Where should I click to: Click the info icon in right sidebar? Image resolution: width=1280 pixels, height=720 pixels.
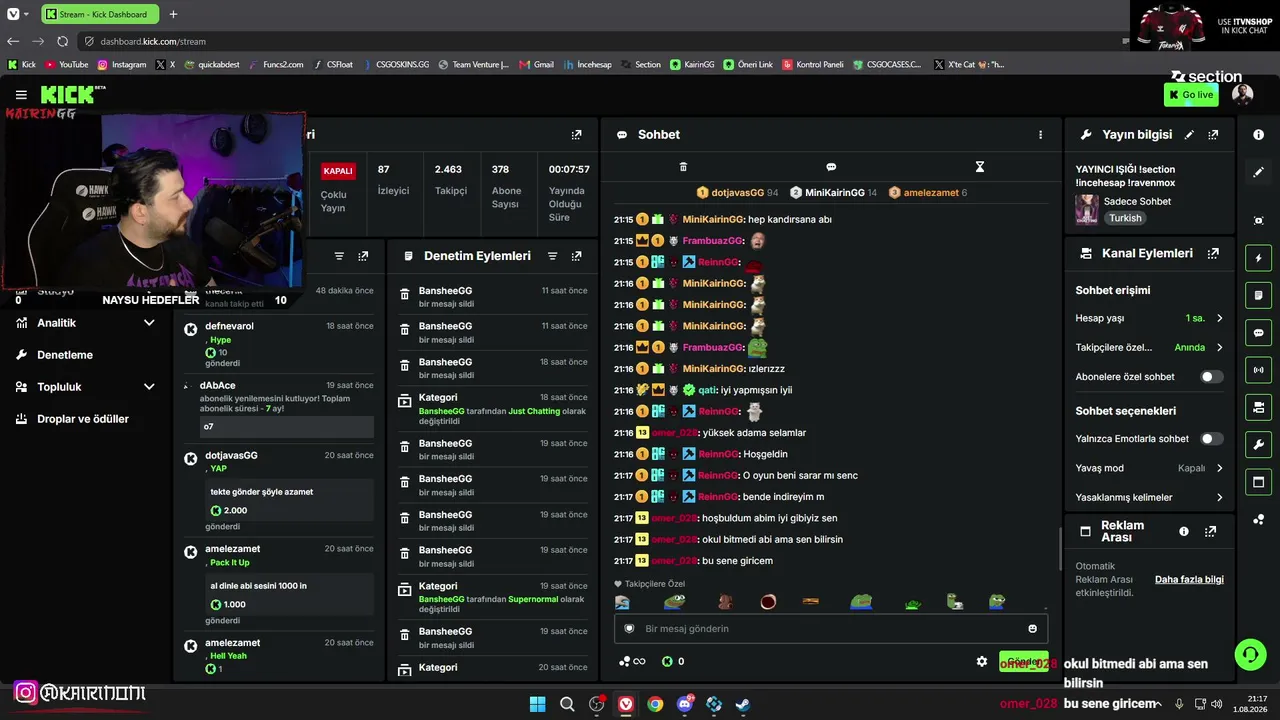point(1258,135)
